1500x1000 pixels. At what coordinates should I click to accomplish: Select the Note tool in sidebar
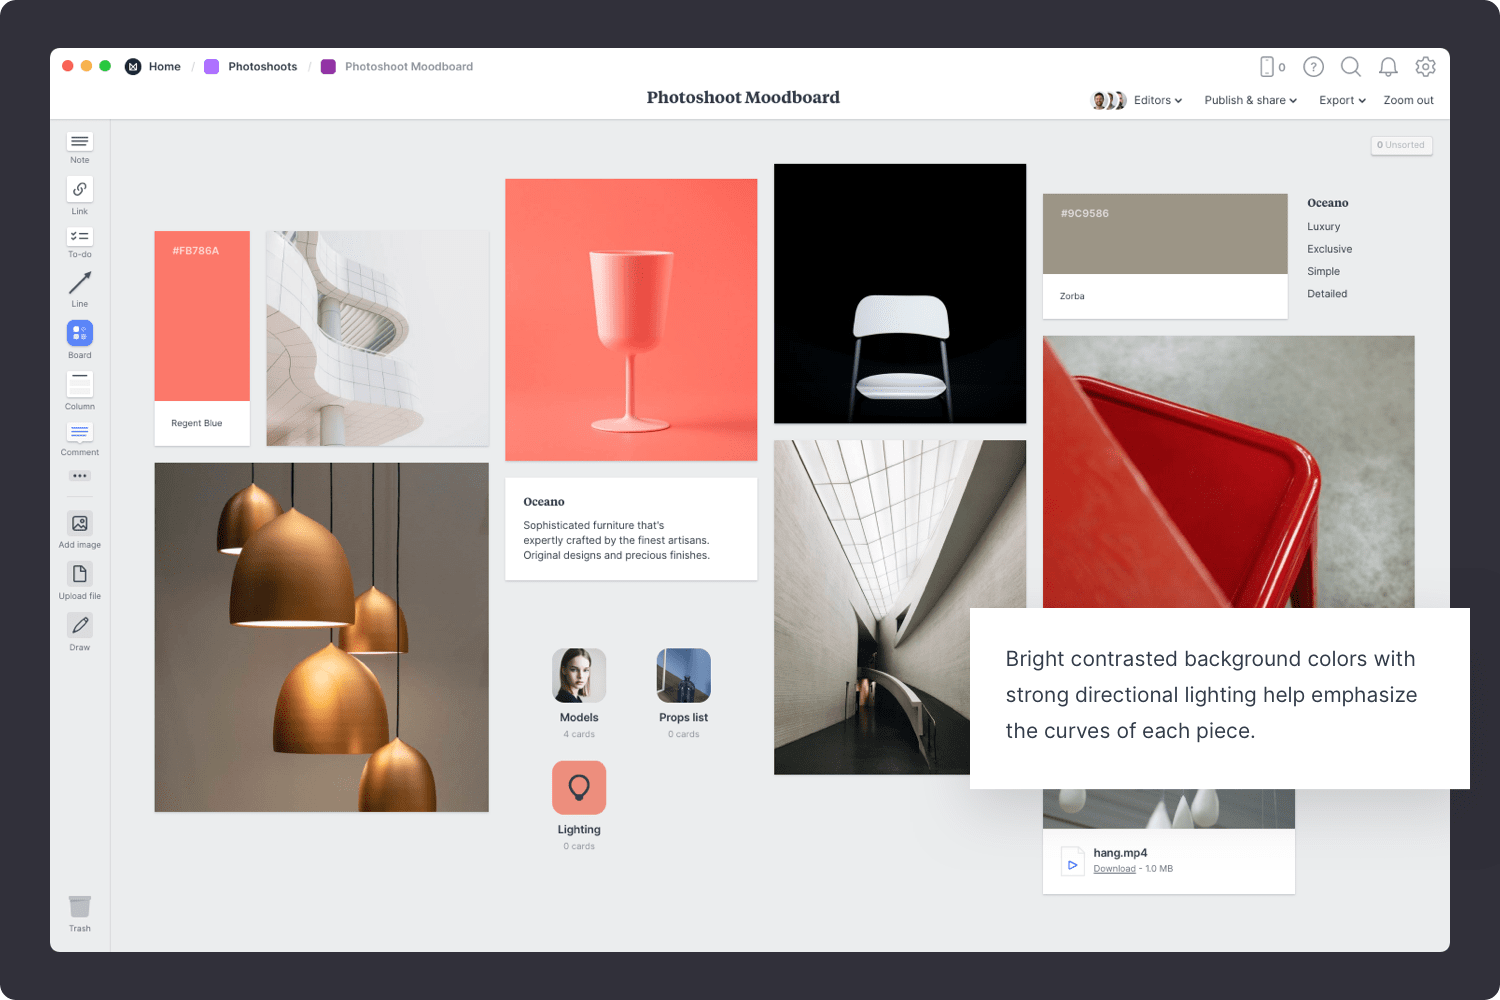80,142
